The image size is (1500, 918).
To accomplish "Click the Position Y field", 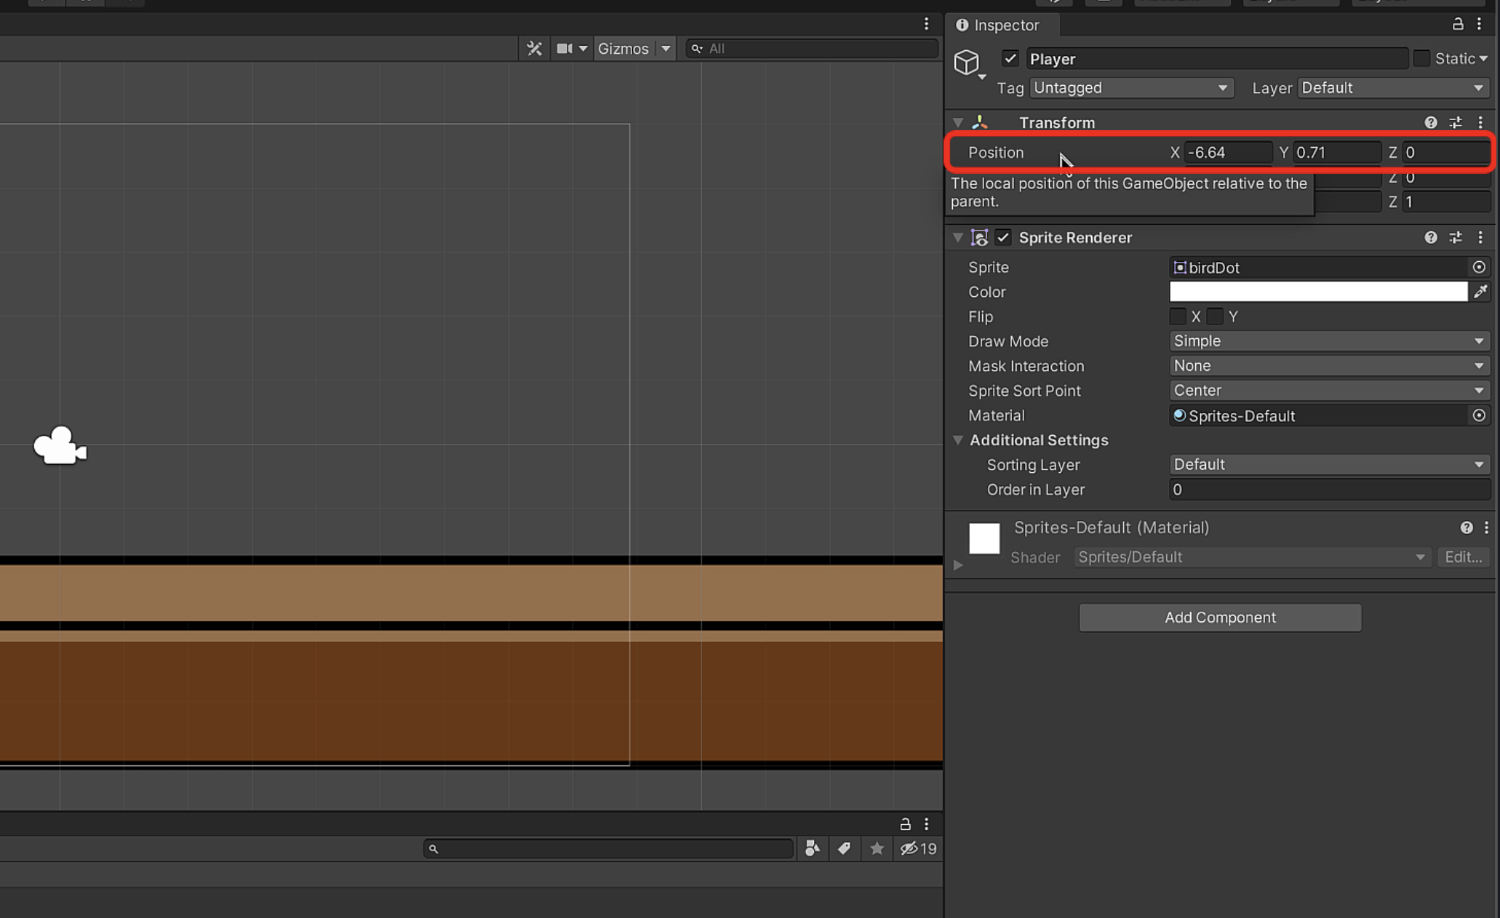I will [x=1337, y=152].
